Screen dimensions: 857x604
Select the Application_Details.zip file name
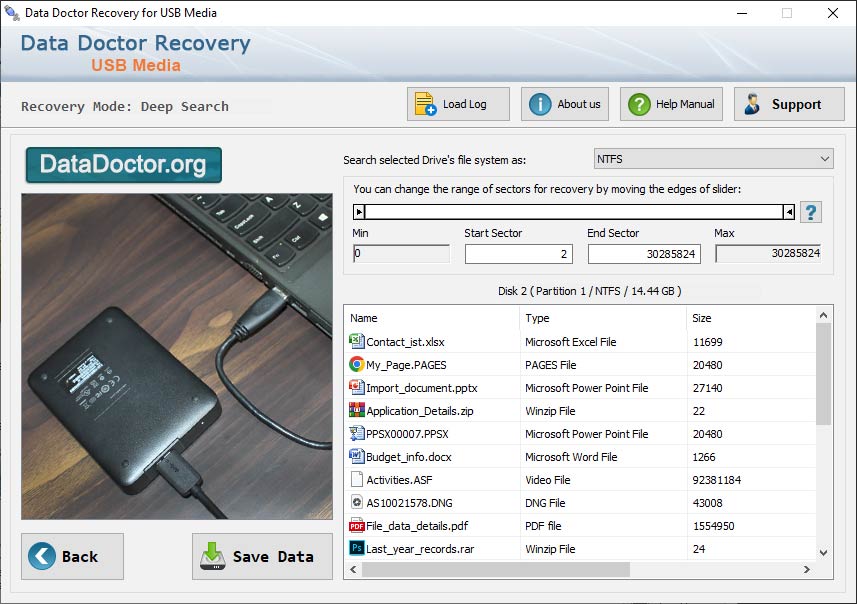[420, 411]
